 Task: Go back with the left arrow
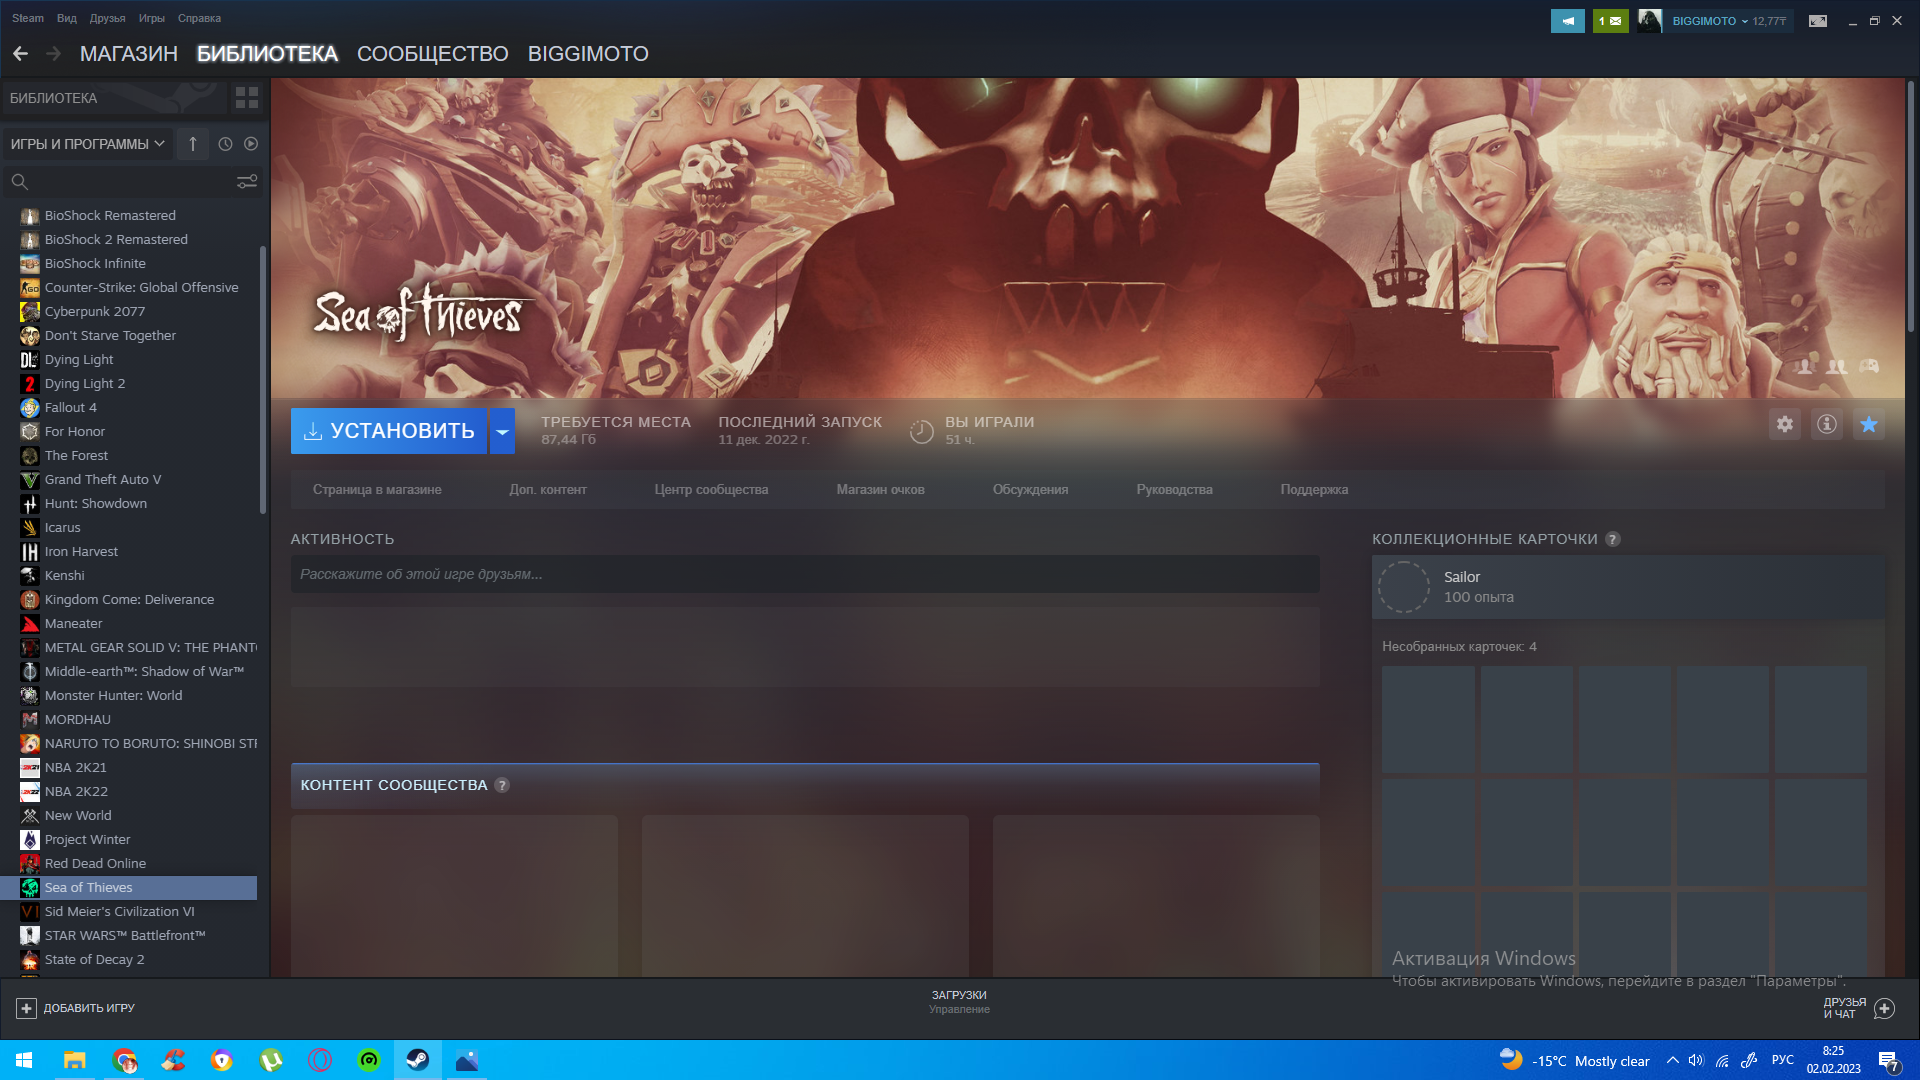point(20,54)
